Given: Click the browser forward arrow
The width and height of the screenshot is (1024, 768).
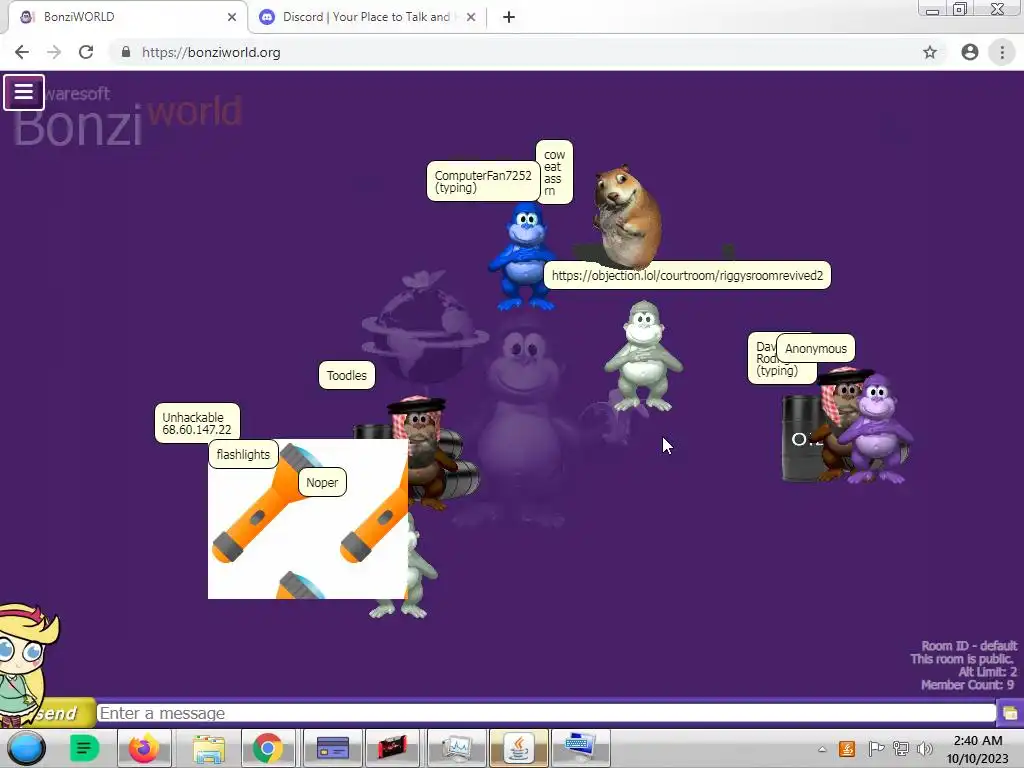Looking at the screenshot, I should tap(54, 52).
